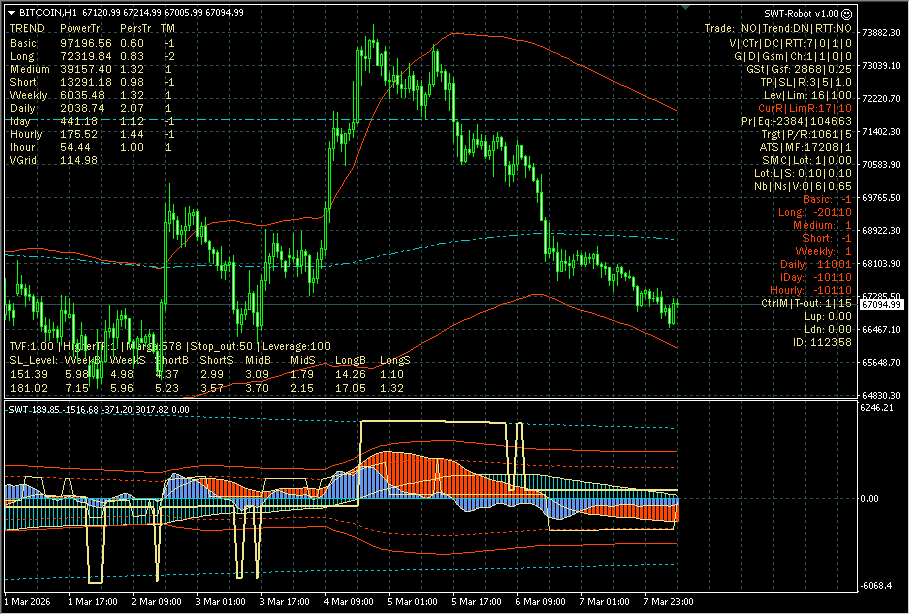Click the TREND header label
The height and width of the screenshot is (615, 910).
pyautogui.click(x=27, y=28)
